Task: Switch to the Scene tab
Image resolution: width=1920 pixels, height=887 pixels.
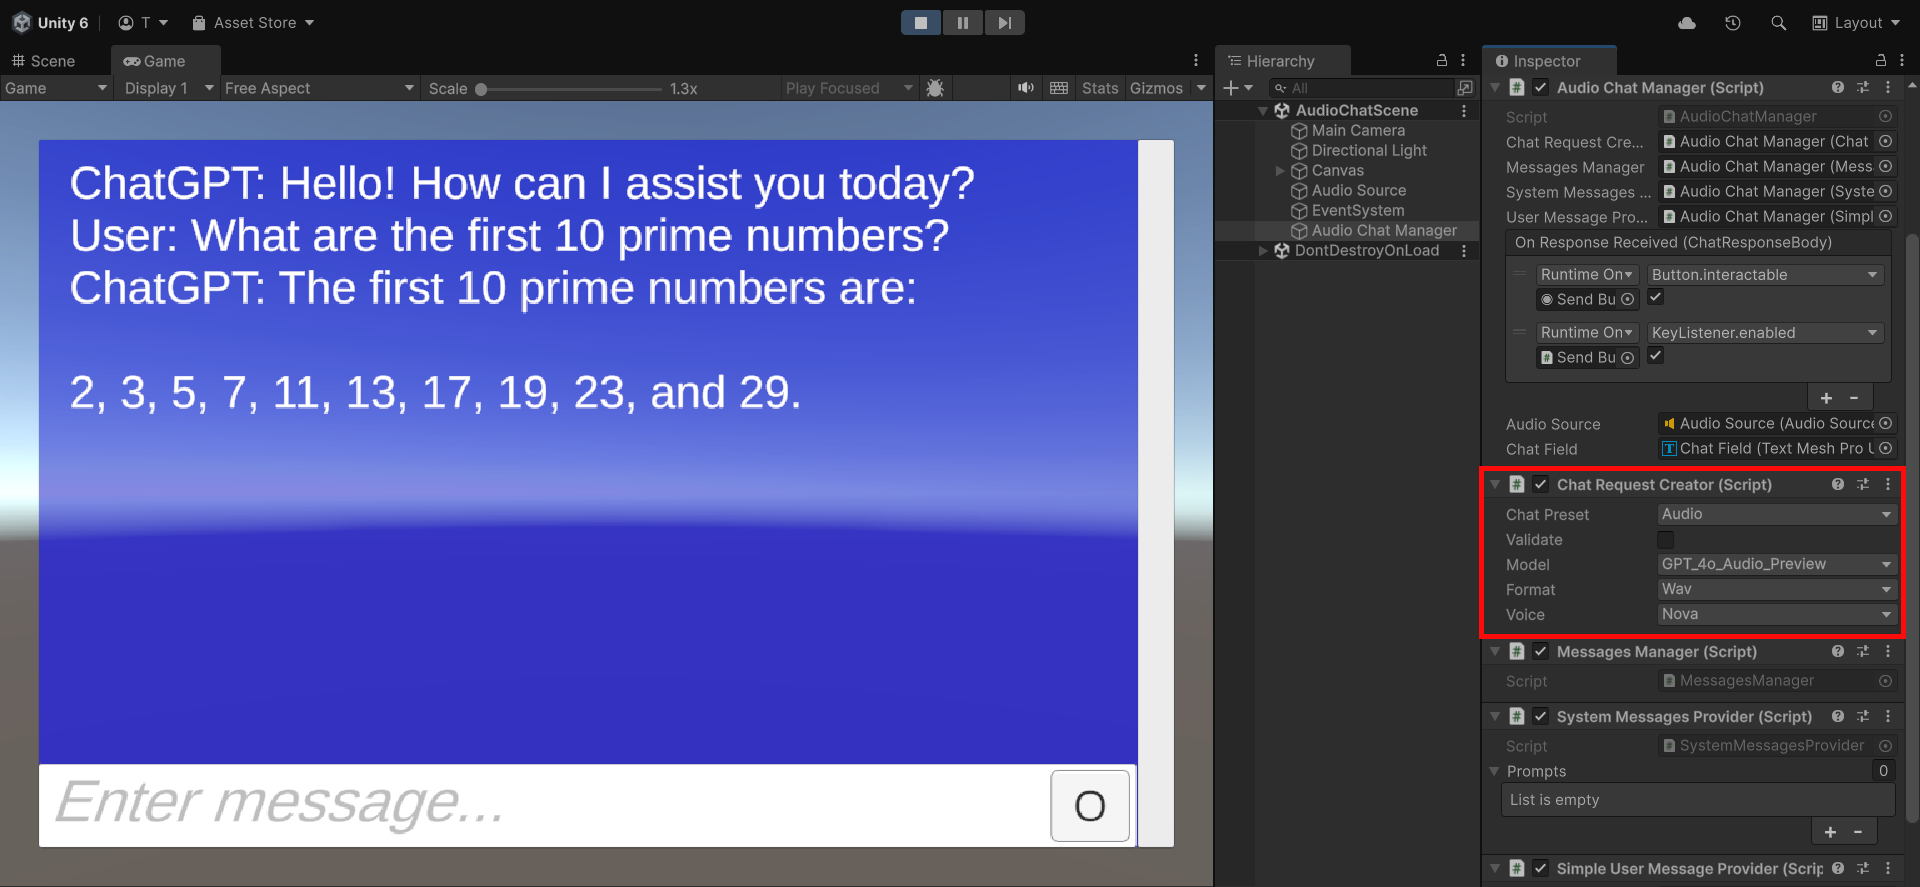Action: [43, 61]
